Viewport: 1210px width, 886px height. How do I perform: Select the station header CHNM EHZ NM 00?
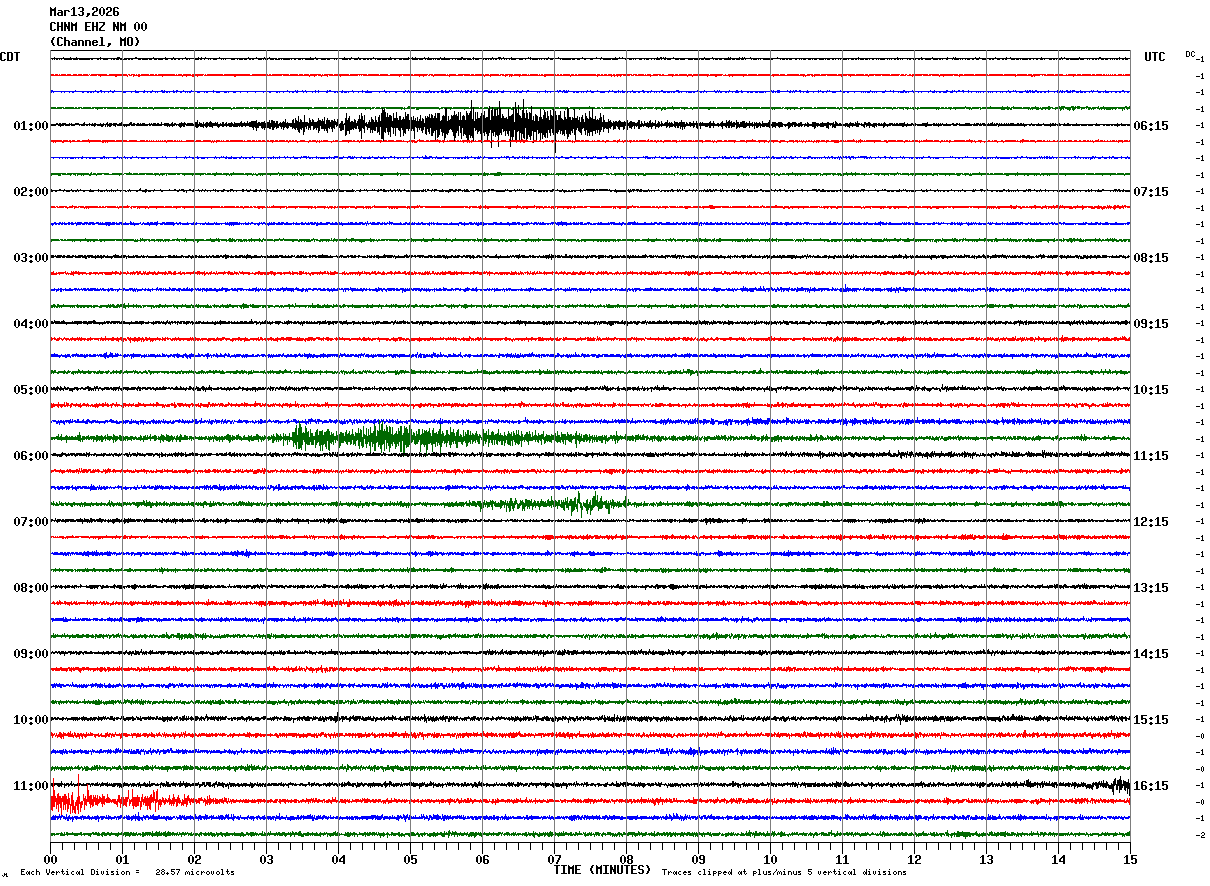(98, 27)
